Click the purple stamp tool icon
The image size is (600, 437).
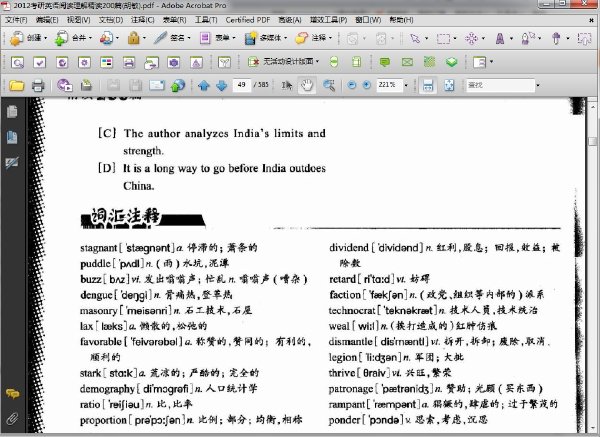(x=500, y=38)
